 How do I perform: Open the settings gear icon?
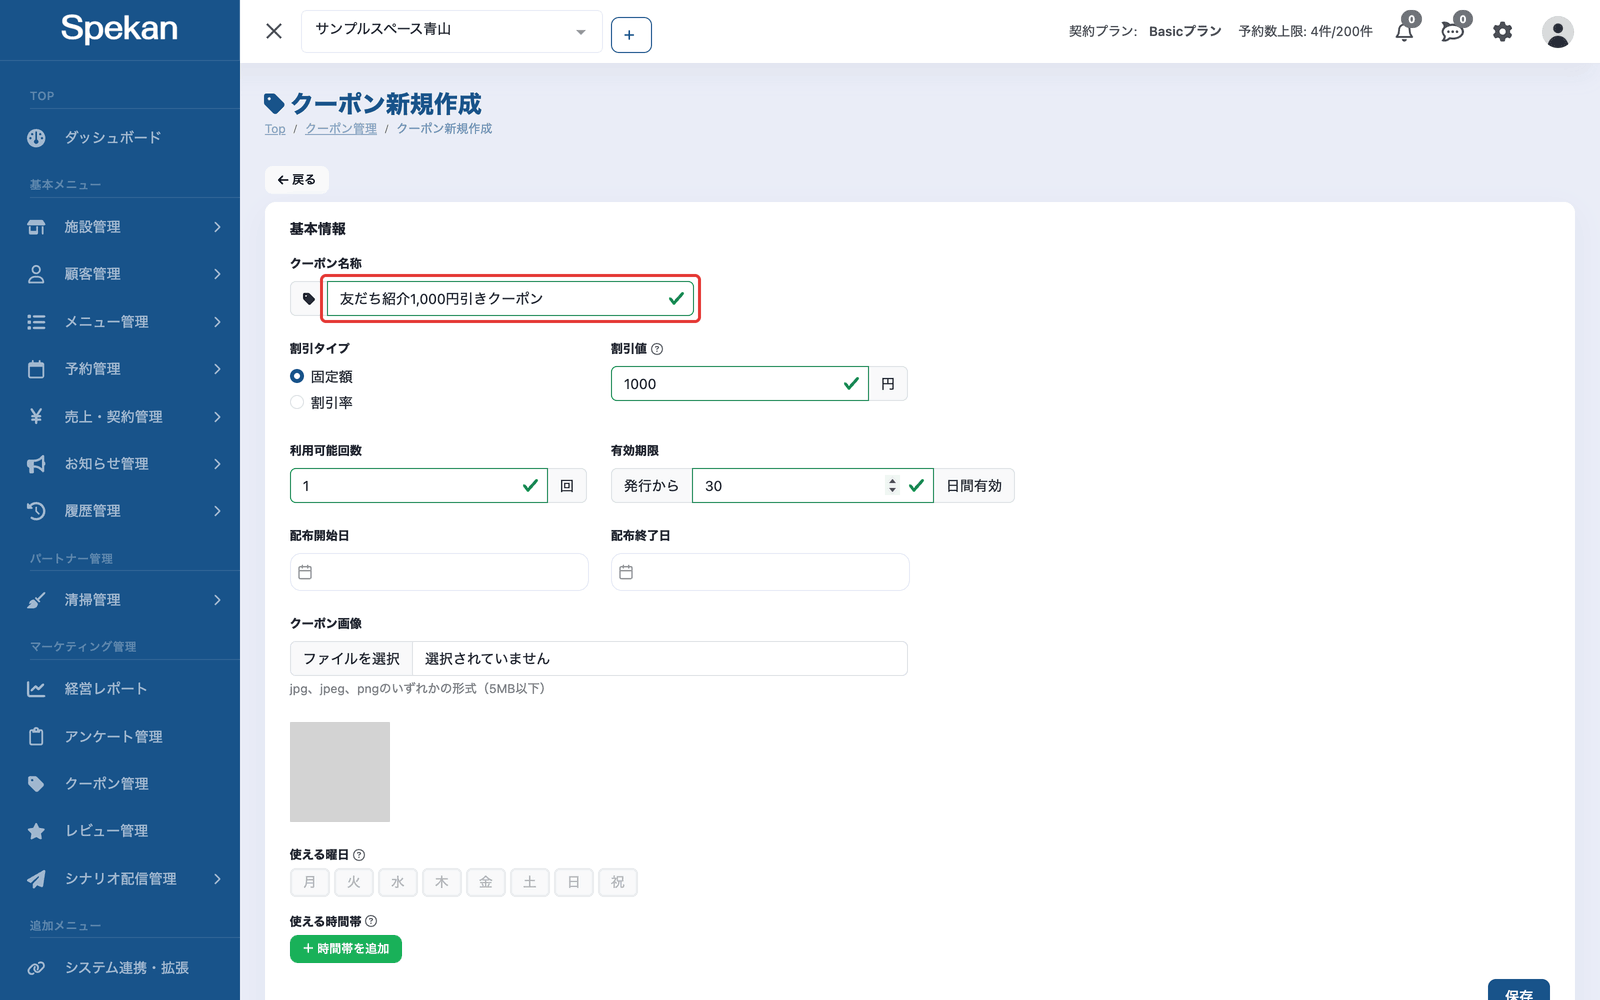(1502, 32)
